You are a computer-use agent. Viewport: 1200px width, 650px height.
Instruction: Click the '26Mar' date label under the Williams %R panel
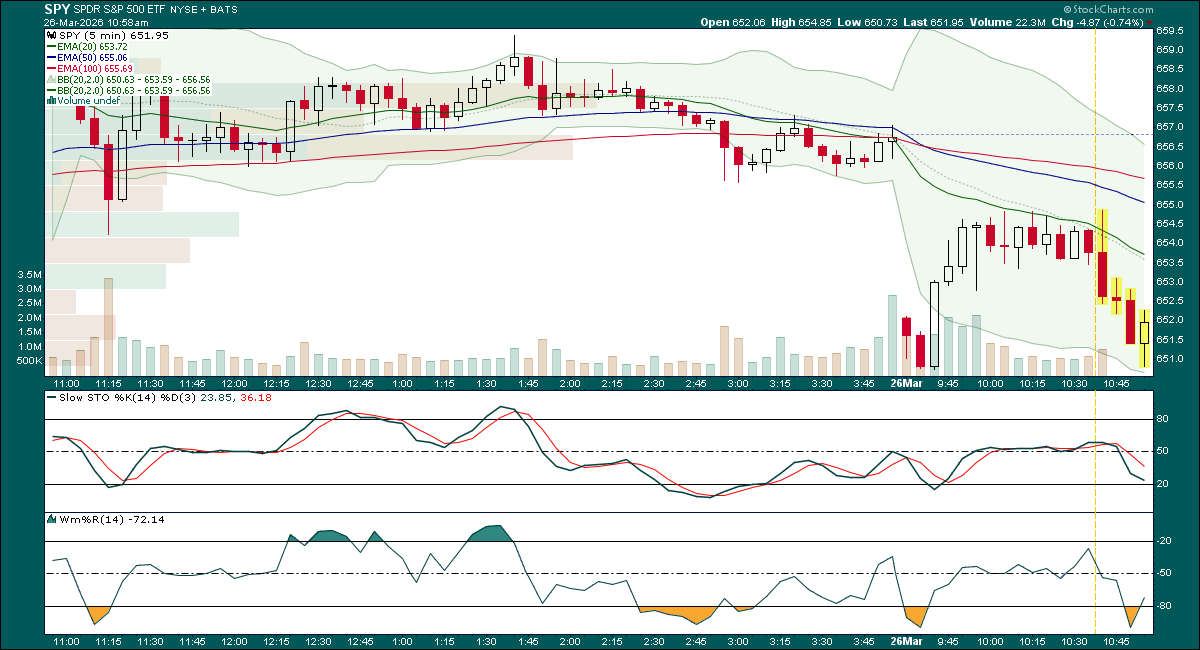pyautogui.click(x=905, y=640)
